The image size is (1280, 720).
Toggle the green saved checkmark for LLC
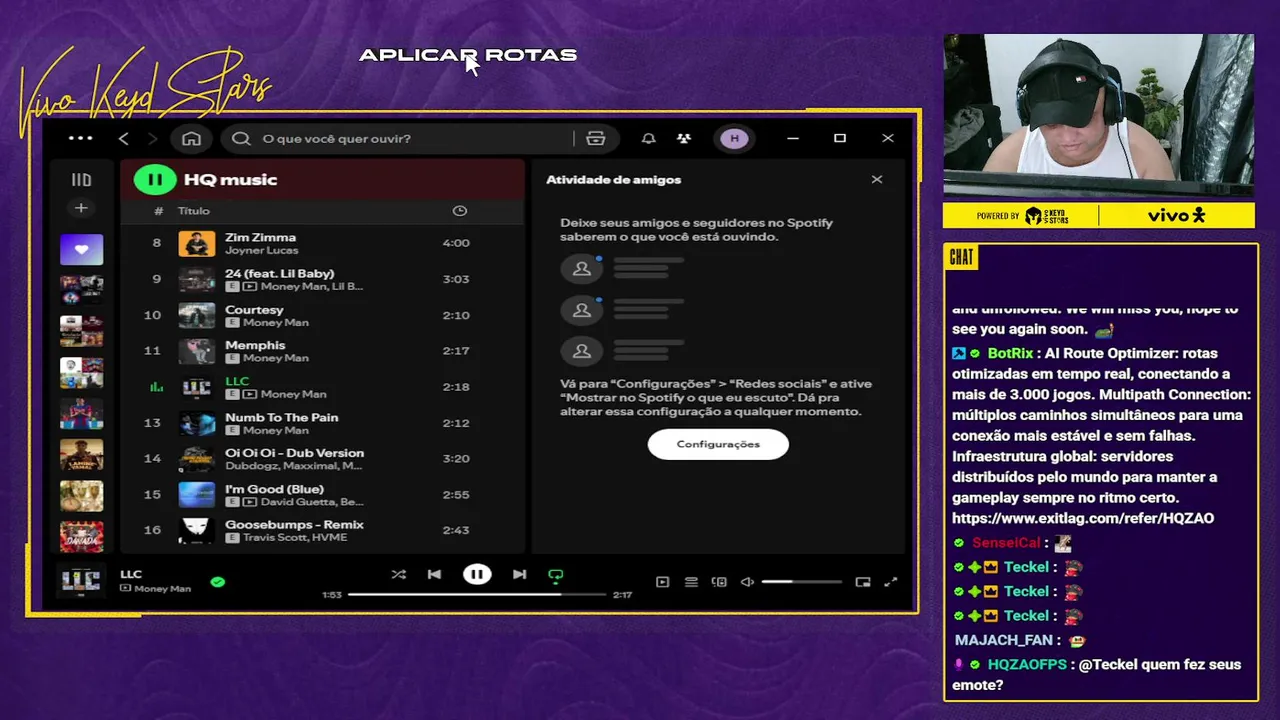(x=218, y=581)
